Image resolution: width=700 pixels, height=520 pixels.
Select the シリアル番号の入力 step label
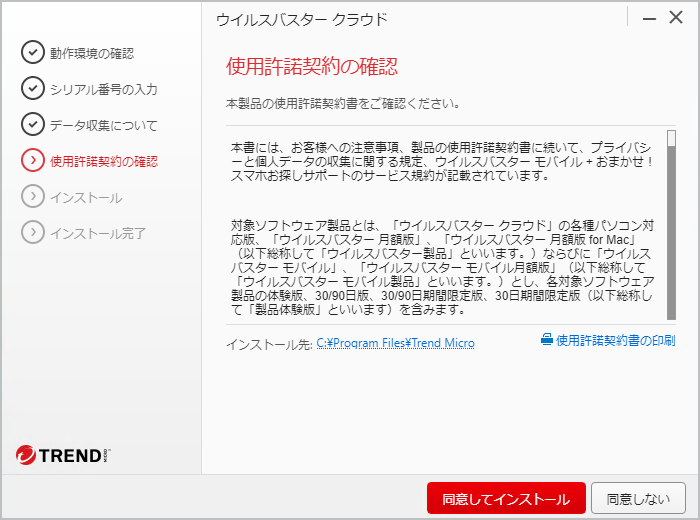tap(104, 89)
